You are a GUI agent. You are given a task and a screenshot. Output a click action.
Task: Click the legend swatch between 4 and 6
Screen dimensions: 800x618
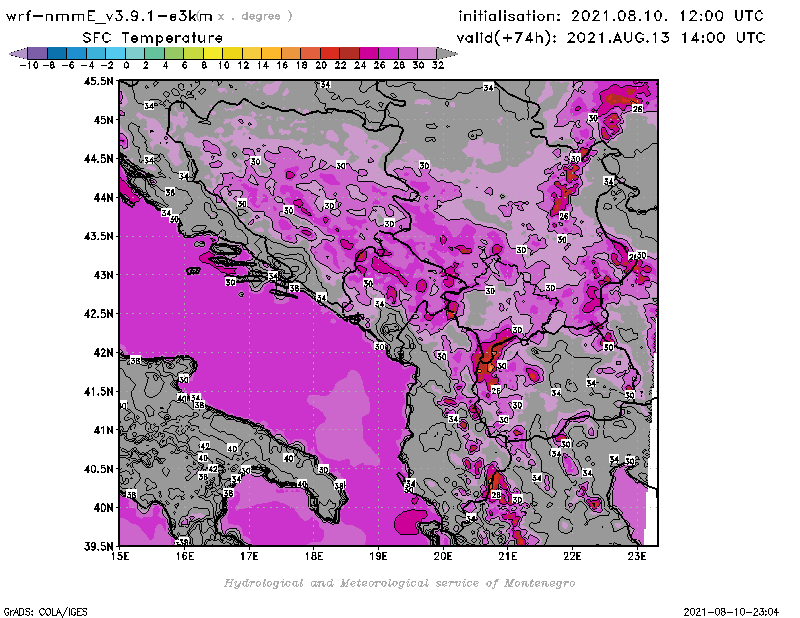[174, 53]
